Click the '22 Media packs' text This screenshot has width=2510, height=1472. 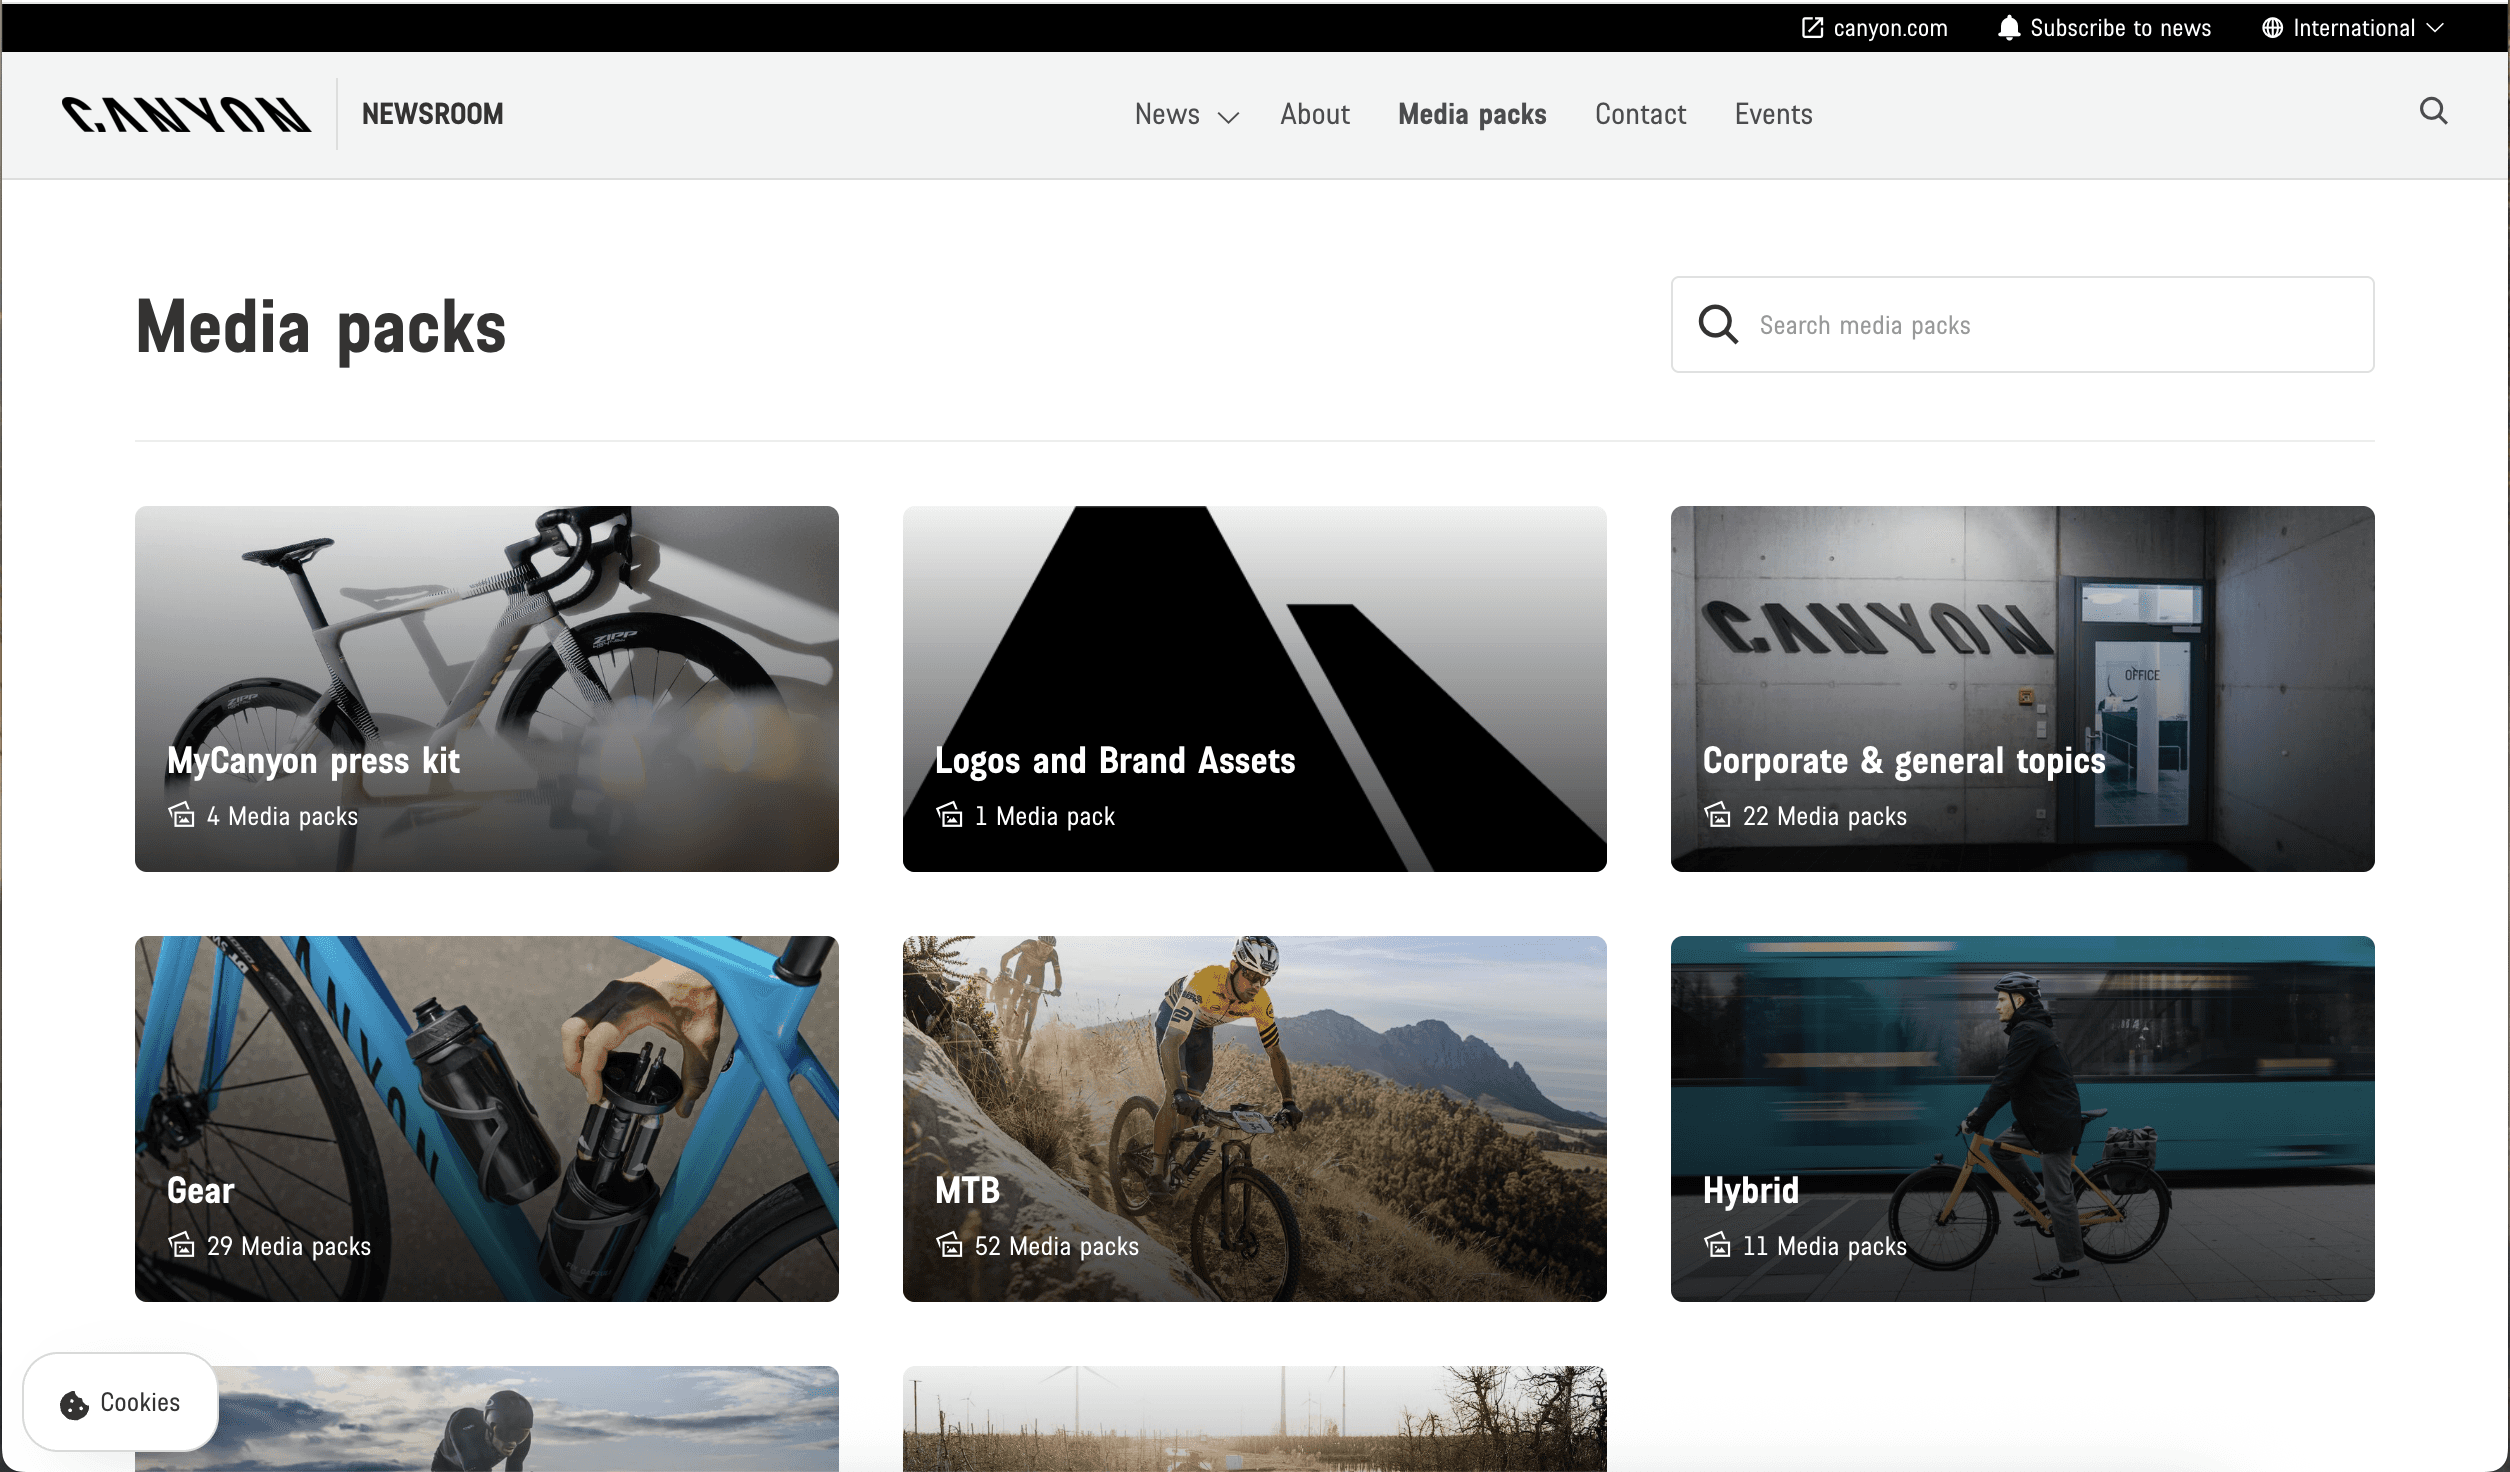[x=1824, y=816]
